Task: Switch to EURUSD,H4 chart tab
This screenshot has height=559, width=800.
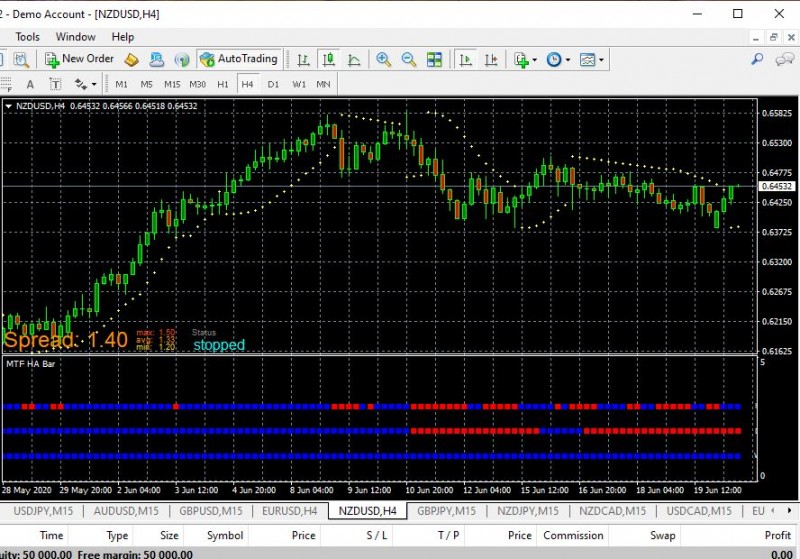Action: [290, 511]
